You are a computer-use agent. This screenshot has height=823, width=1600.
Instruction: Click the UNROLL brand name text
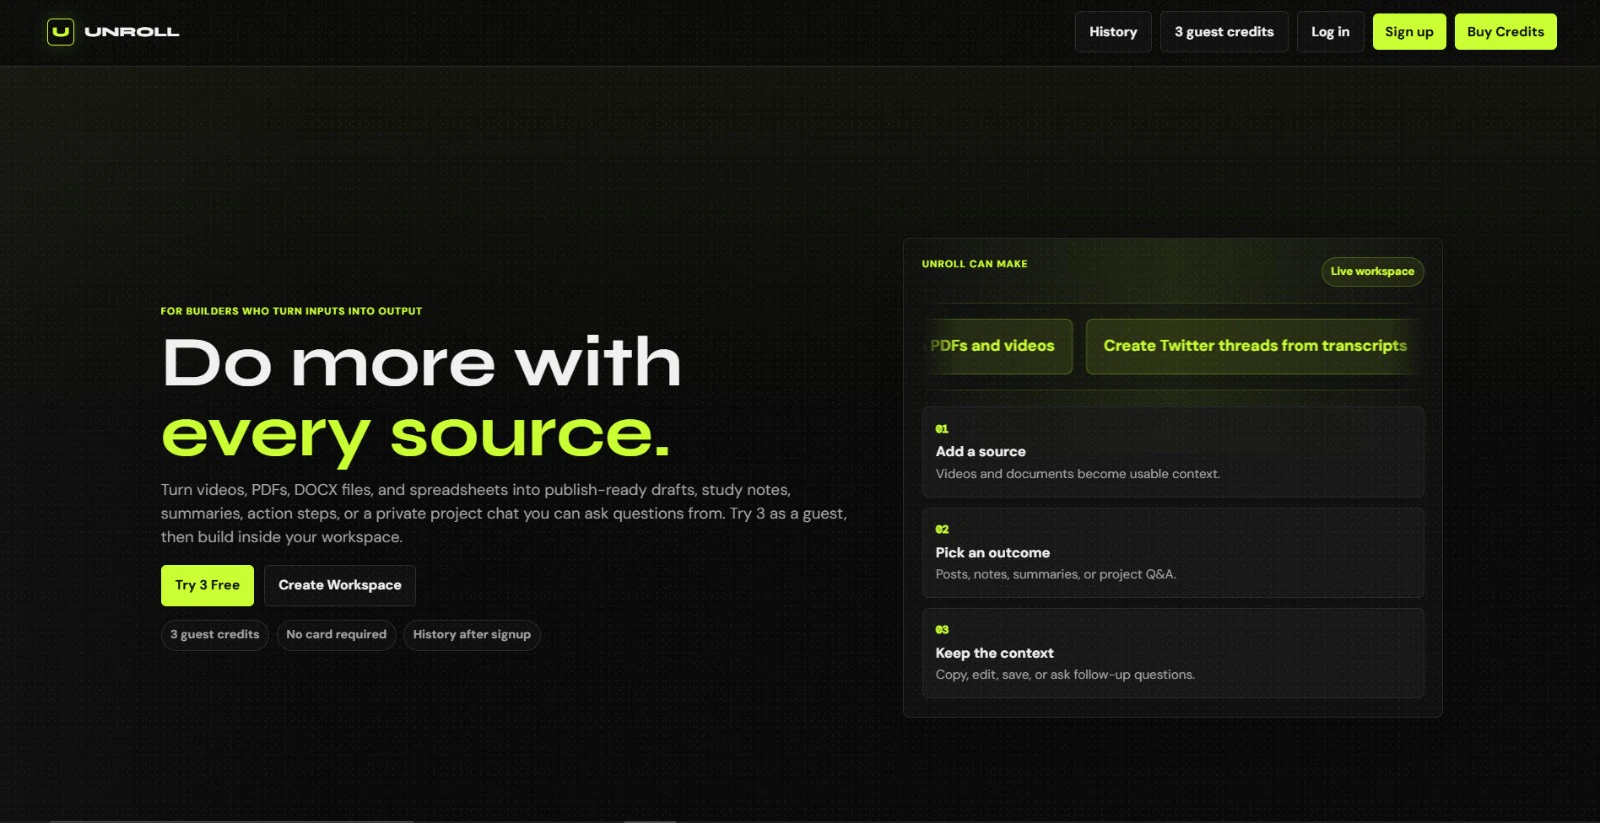(x=132, y=32)
